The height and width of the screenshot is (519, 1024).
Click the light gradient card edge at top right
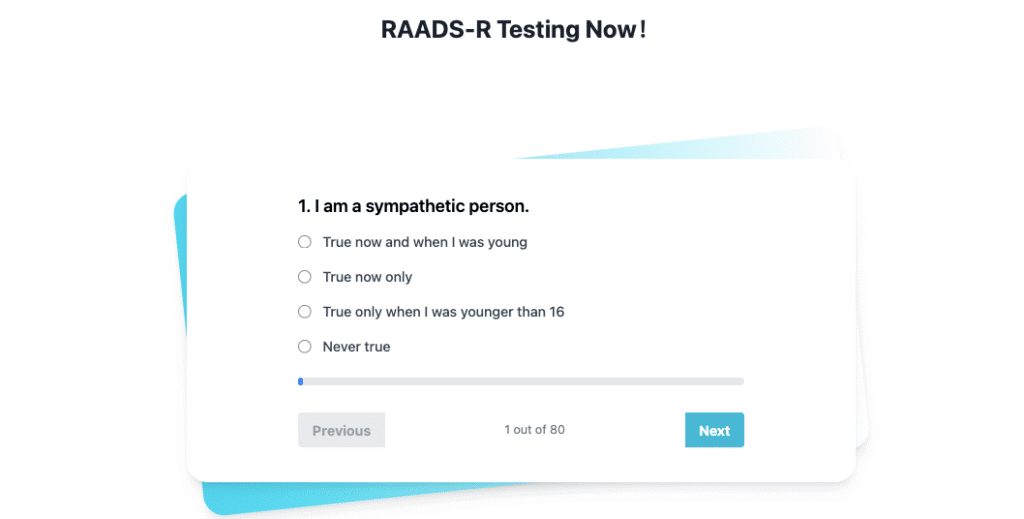[x=780, y=145]
